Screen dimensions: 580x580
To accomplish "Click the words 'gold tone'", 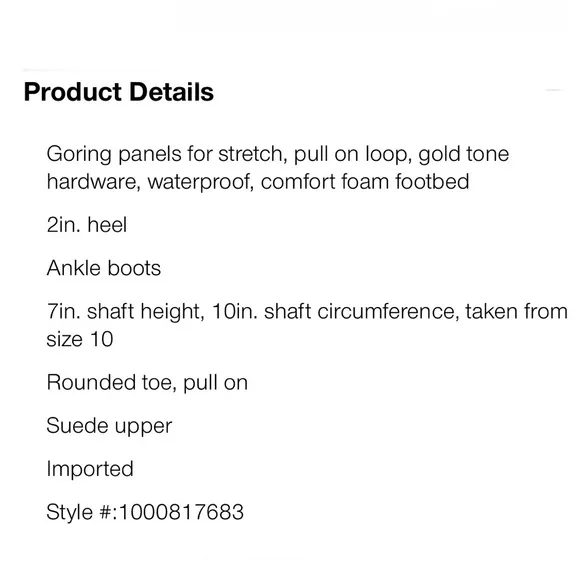I will (x=464, y=154).
